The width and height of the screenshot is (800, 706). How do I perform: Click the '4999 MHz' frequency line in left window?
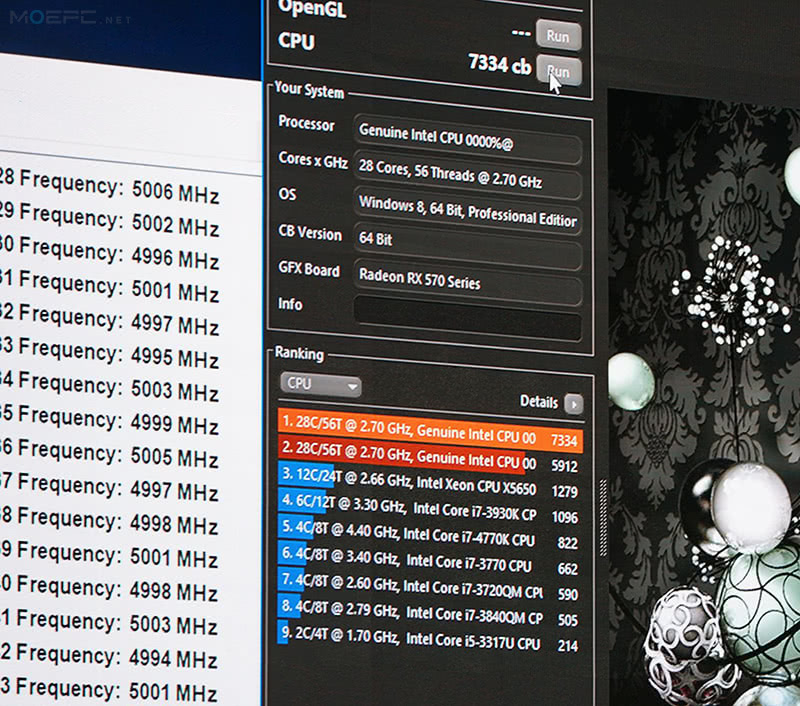point(110,419)
